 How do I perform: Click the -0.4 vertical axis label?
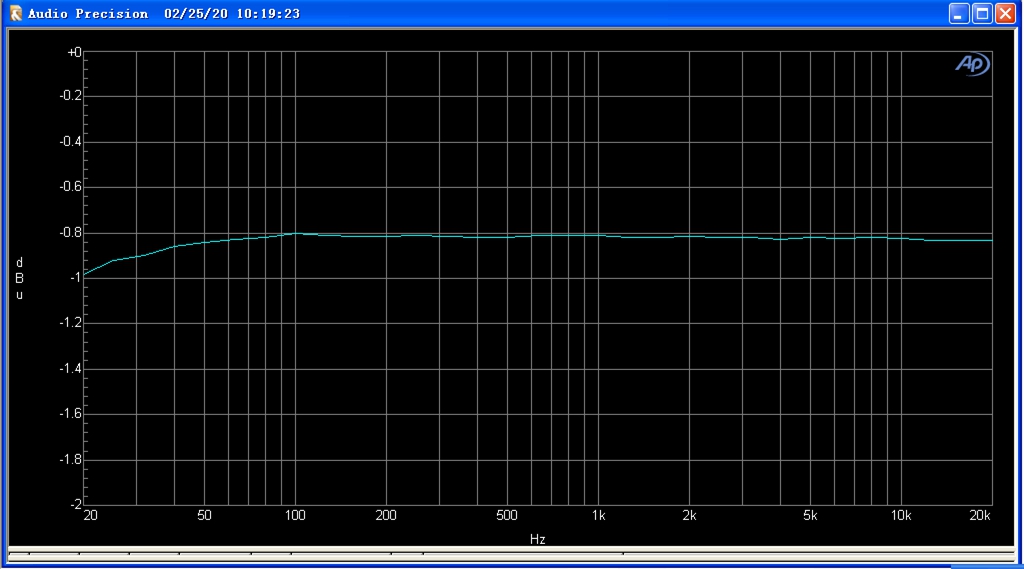click(x=71, y=142)
